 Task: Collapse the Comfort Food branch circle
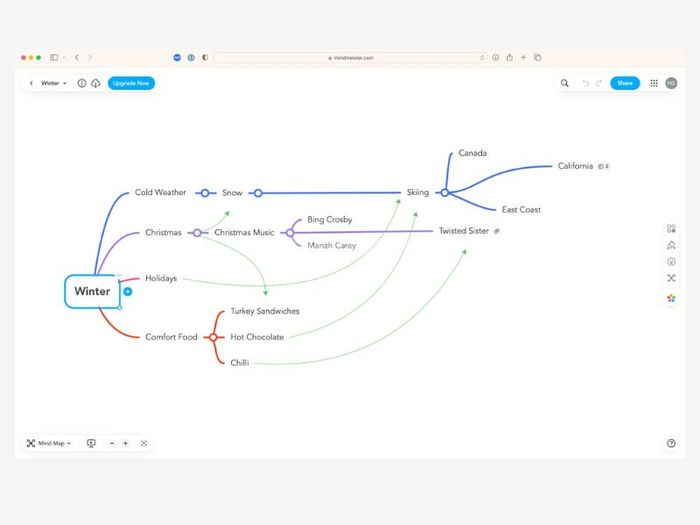pyautogui.click(x=213, y=337)
